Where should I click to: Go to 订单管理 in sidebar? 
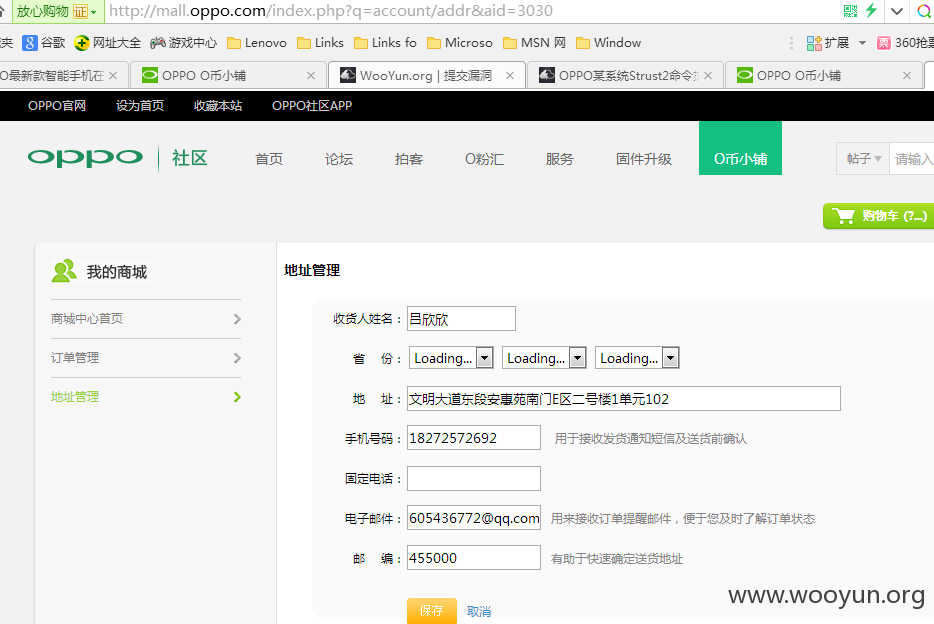point(75,358)
